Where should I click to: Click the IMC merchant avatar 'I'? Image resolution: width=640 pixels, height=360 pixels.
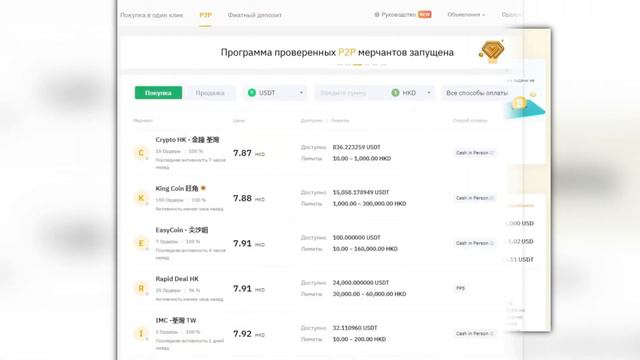click(x=141, y=333)
